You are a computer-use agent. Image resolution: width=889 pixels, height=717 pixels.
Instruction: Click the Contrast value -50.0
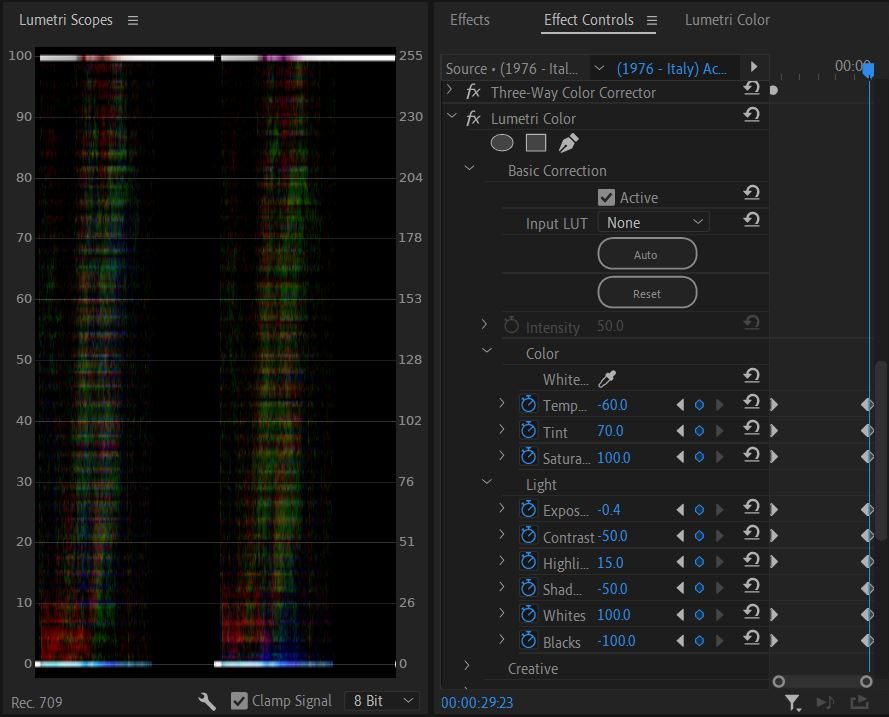(612, 536)
